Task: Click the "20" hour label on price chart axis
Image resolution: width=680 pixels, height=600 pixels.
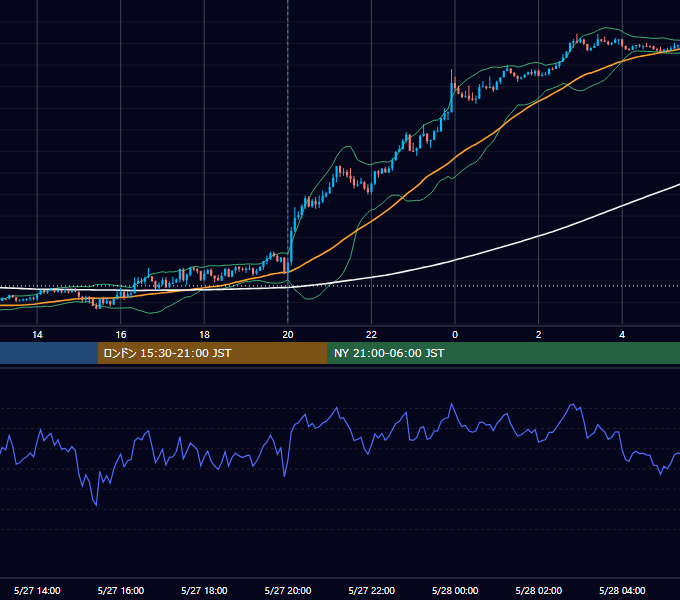Action: point(288,335)
